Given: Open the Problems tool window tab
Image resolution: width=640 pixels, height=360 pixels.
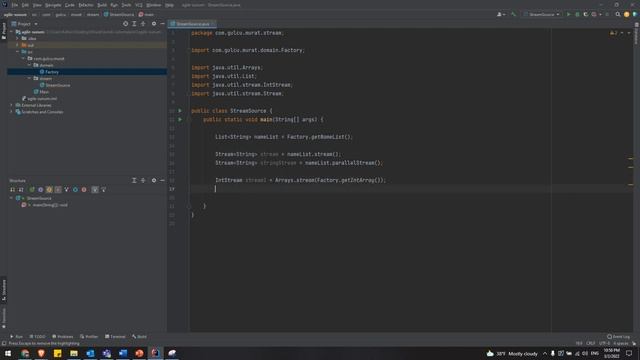Looking at the screenshot, I should tap(62, 337).
